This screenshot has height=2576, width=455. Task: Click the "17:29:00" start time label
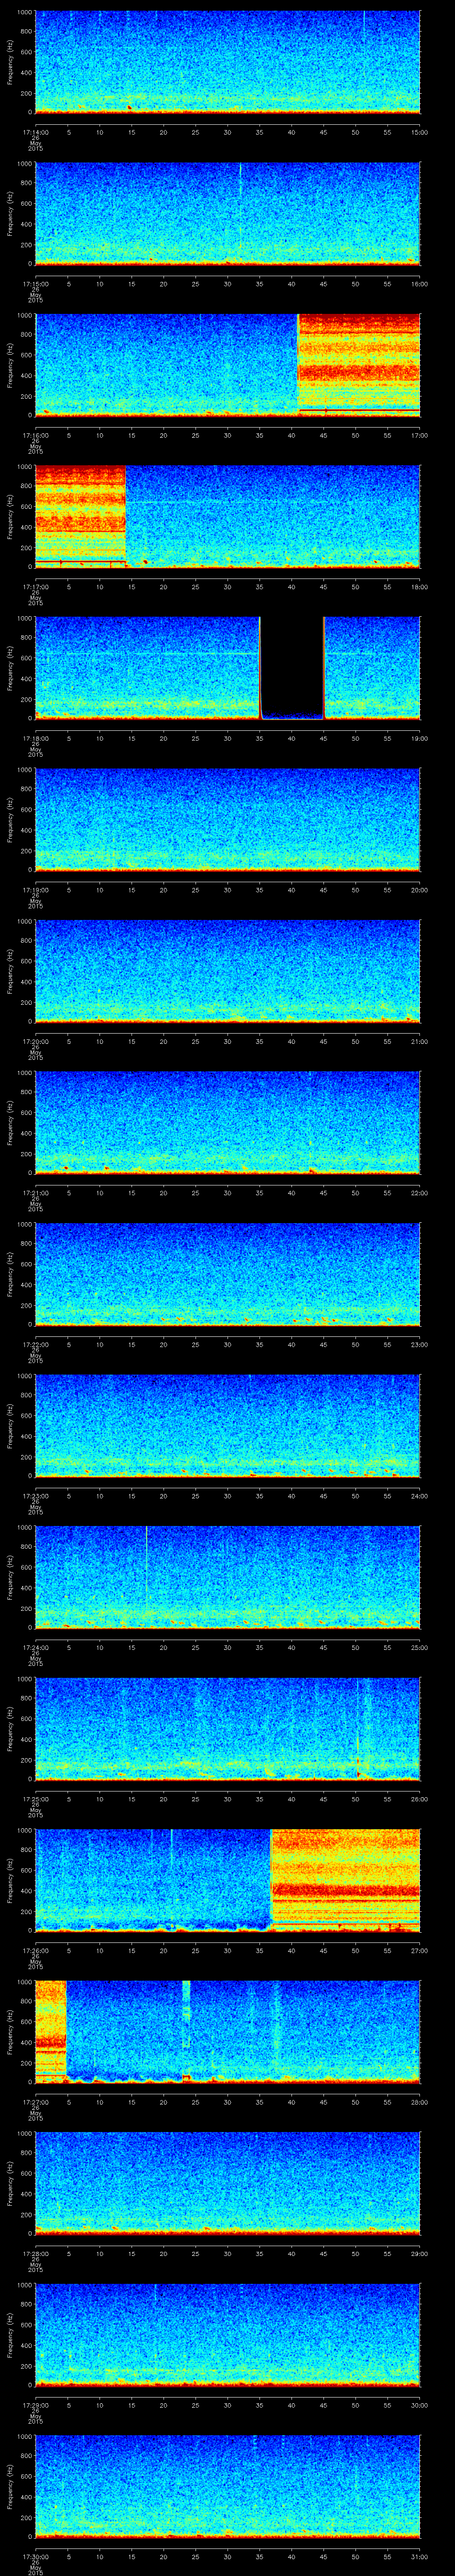tap(35, 2405)
